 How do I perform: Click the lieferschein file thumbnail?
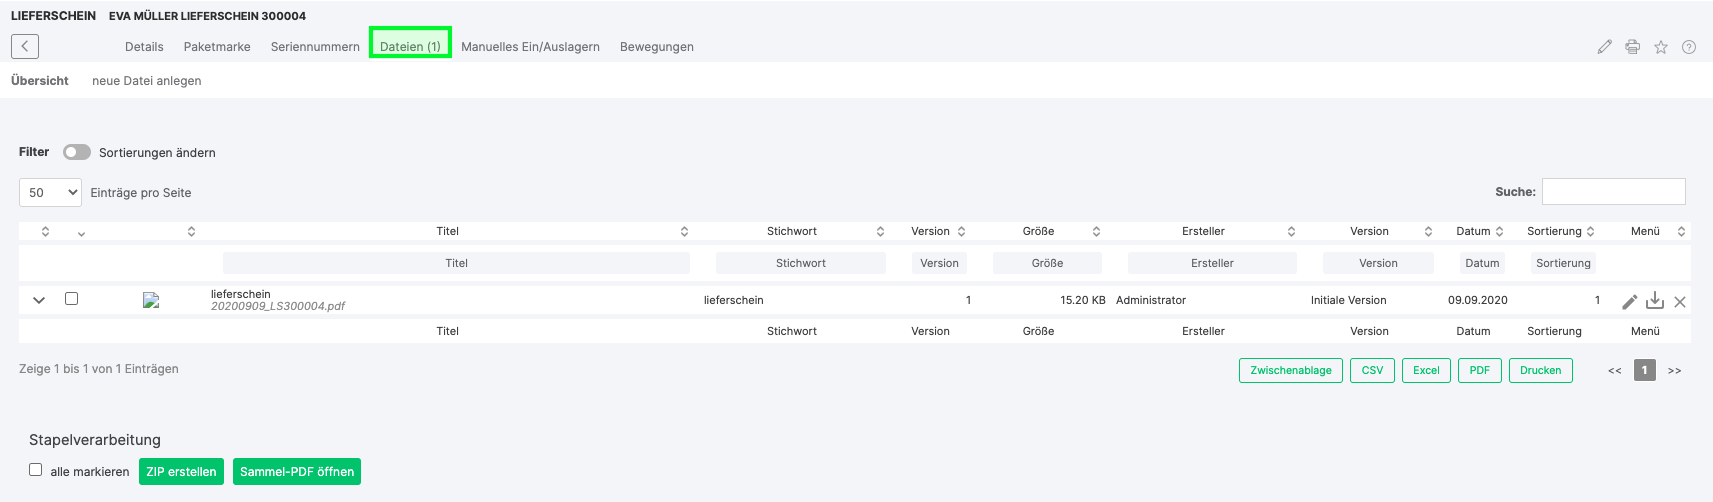151,300
